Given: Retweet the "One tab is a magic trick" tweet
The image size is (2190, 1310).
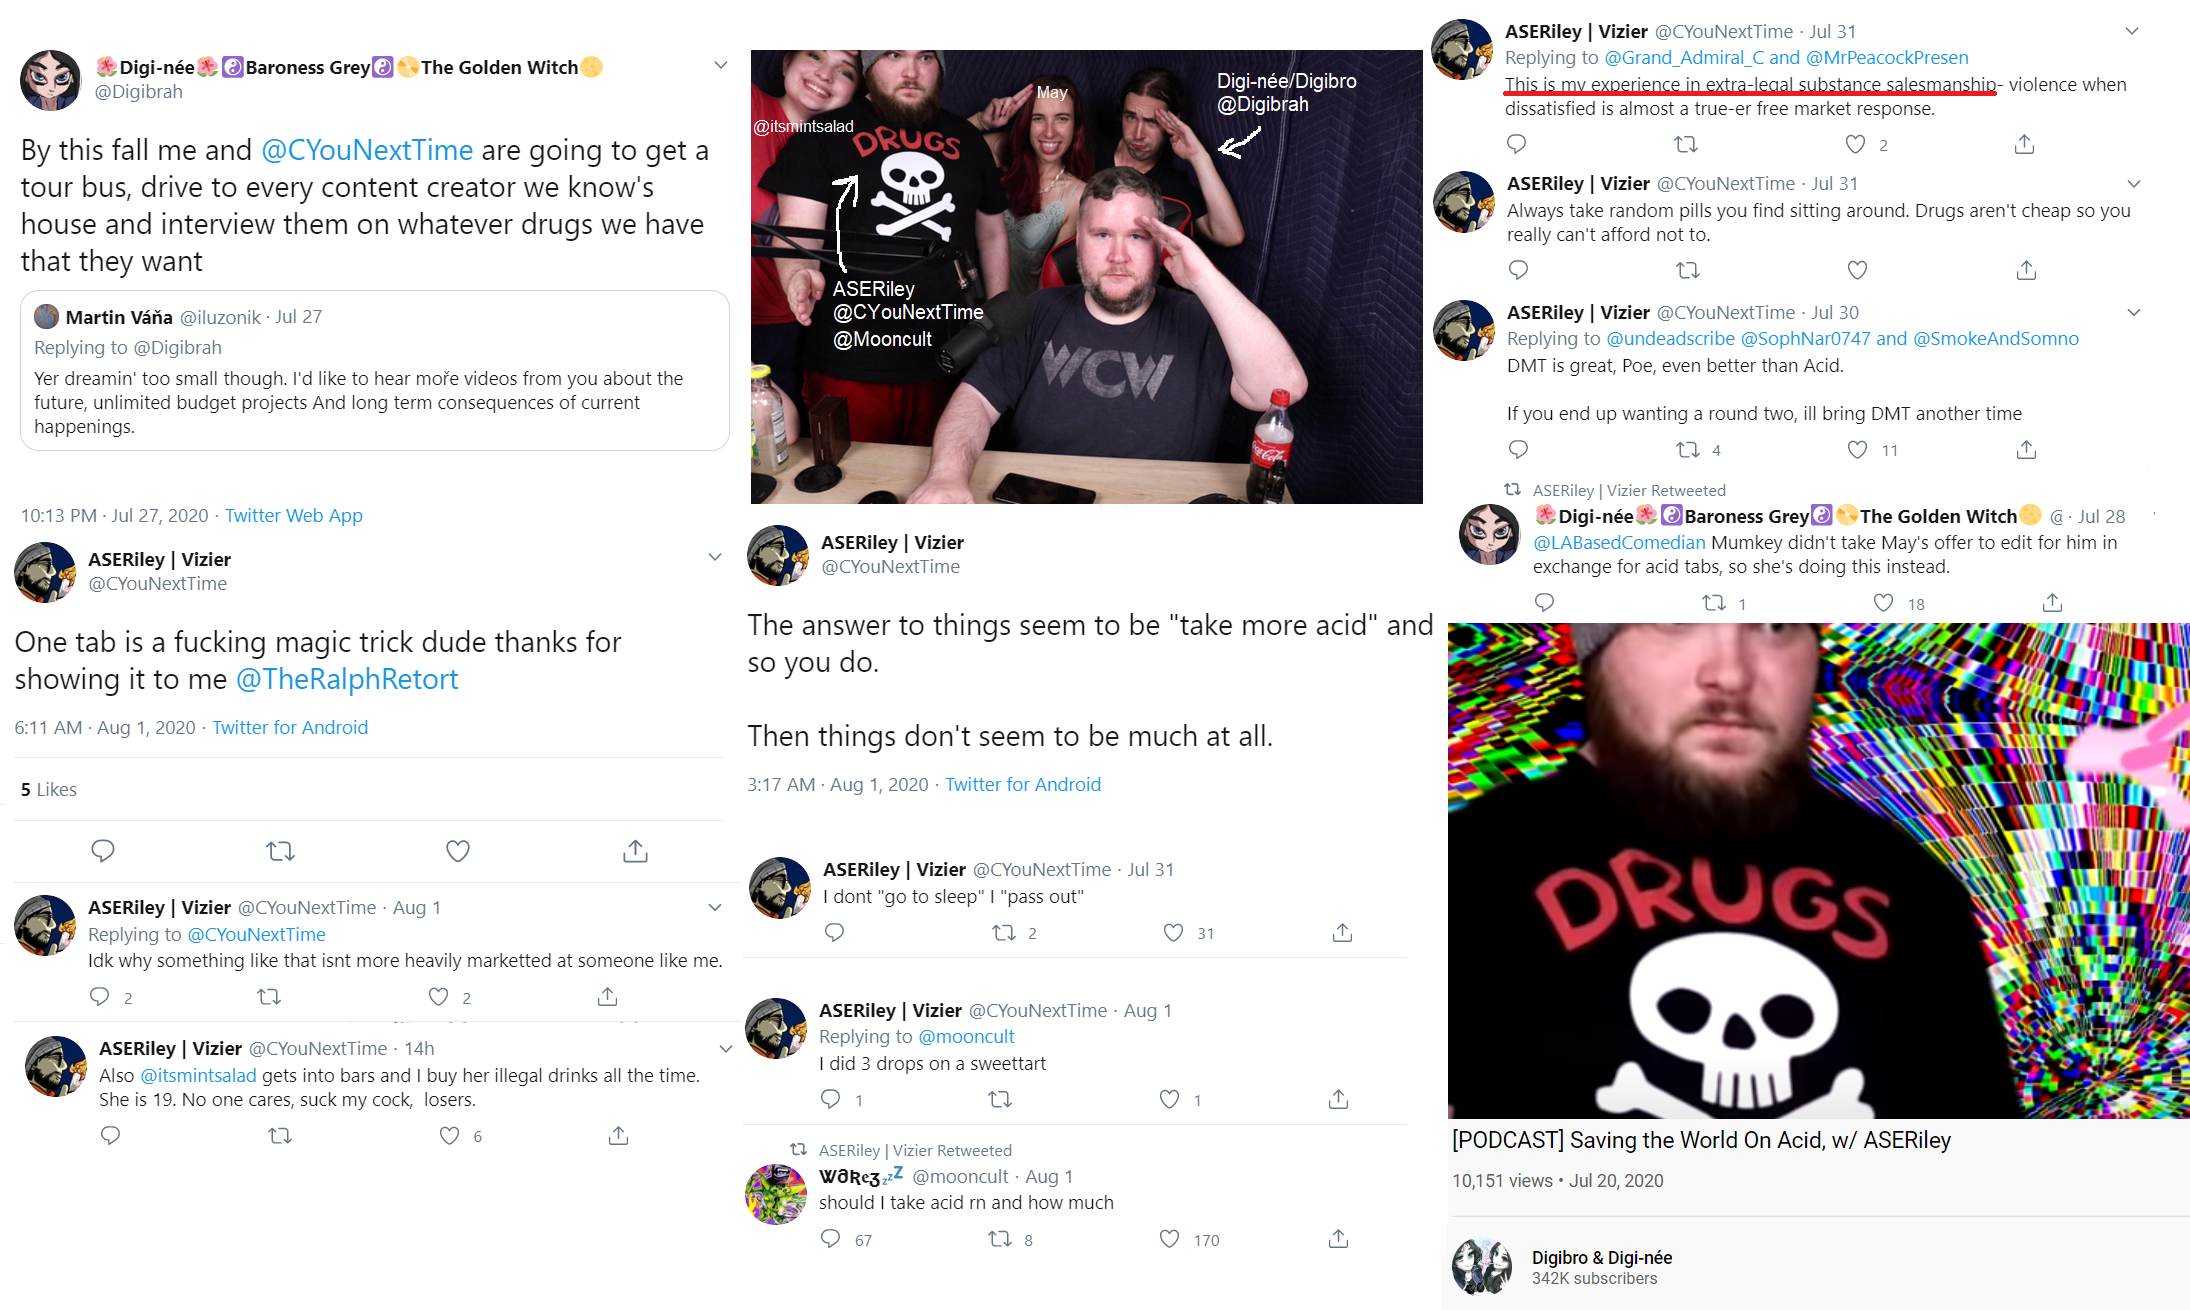Looking at the screenshot, I should tap(280, 851).
